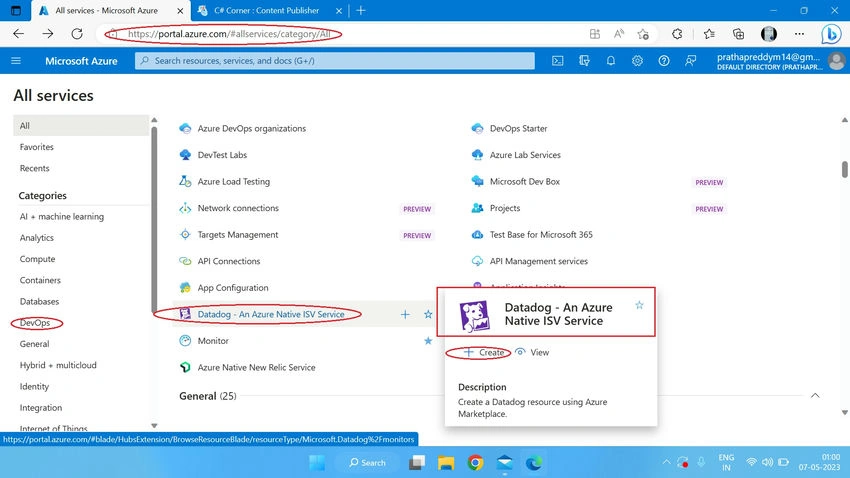Open the Mail app from taskbar
Screen dimensions: 850x478
coord(505,462)
